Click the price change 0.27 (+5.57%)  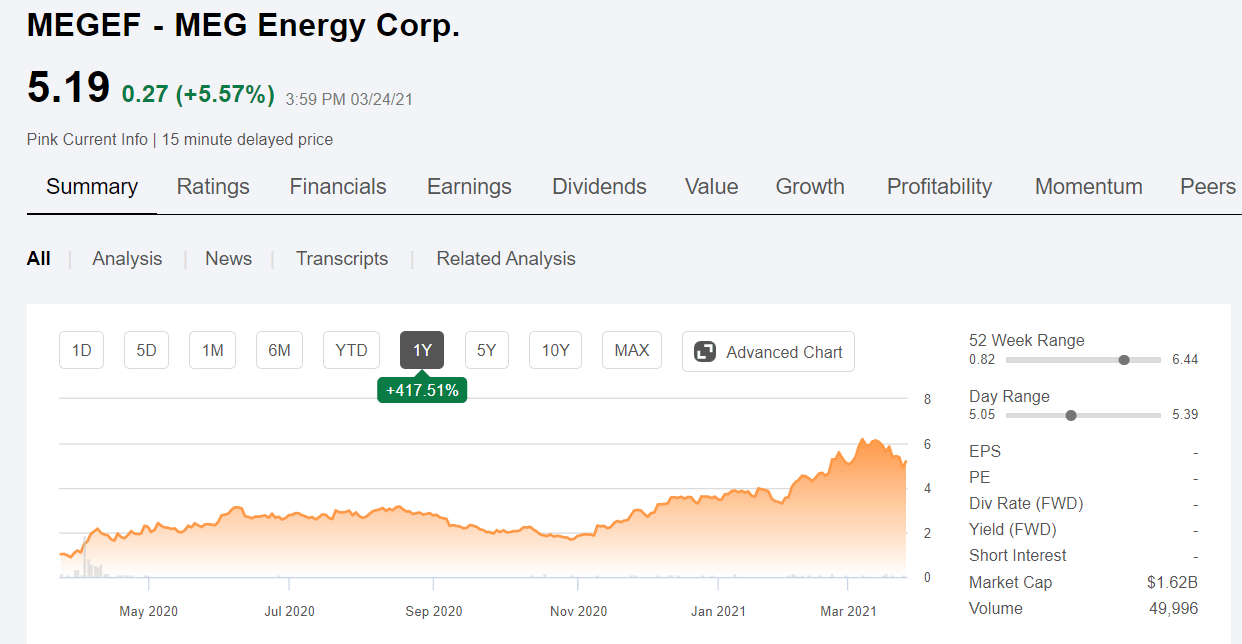[198, 95]
